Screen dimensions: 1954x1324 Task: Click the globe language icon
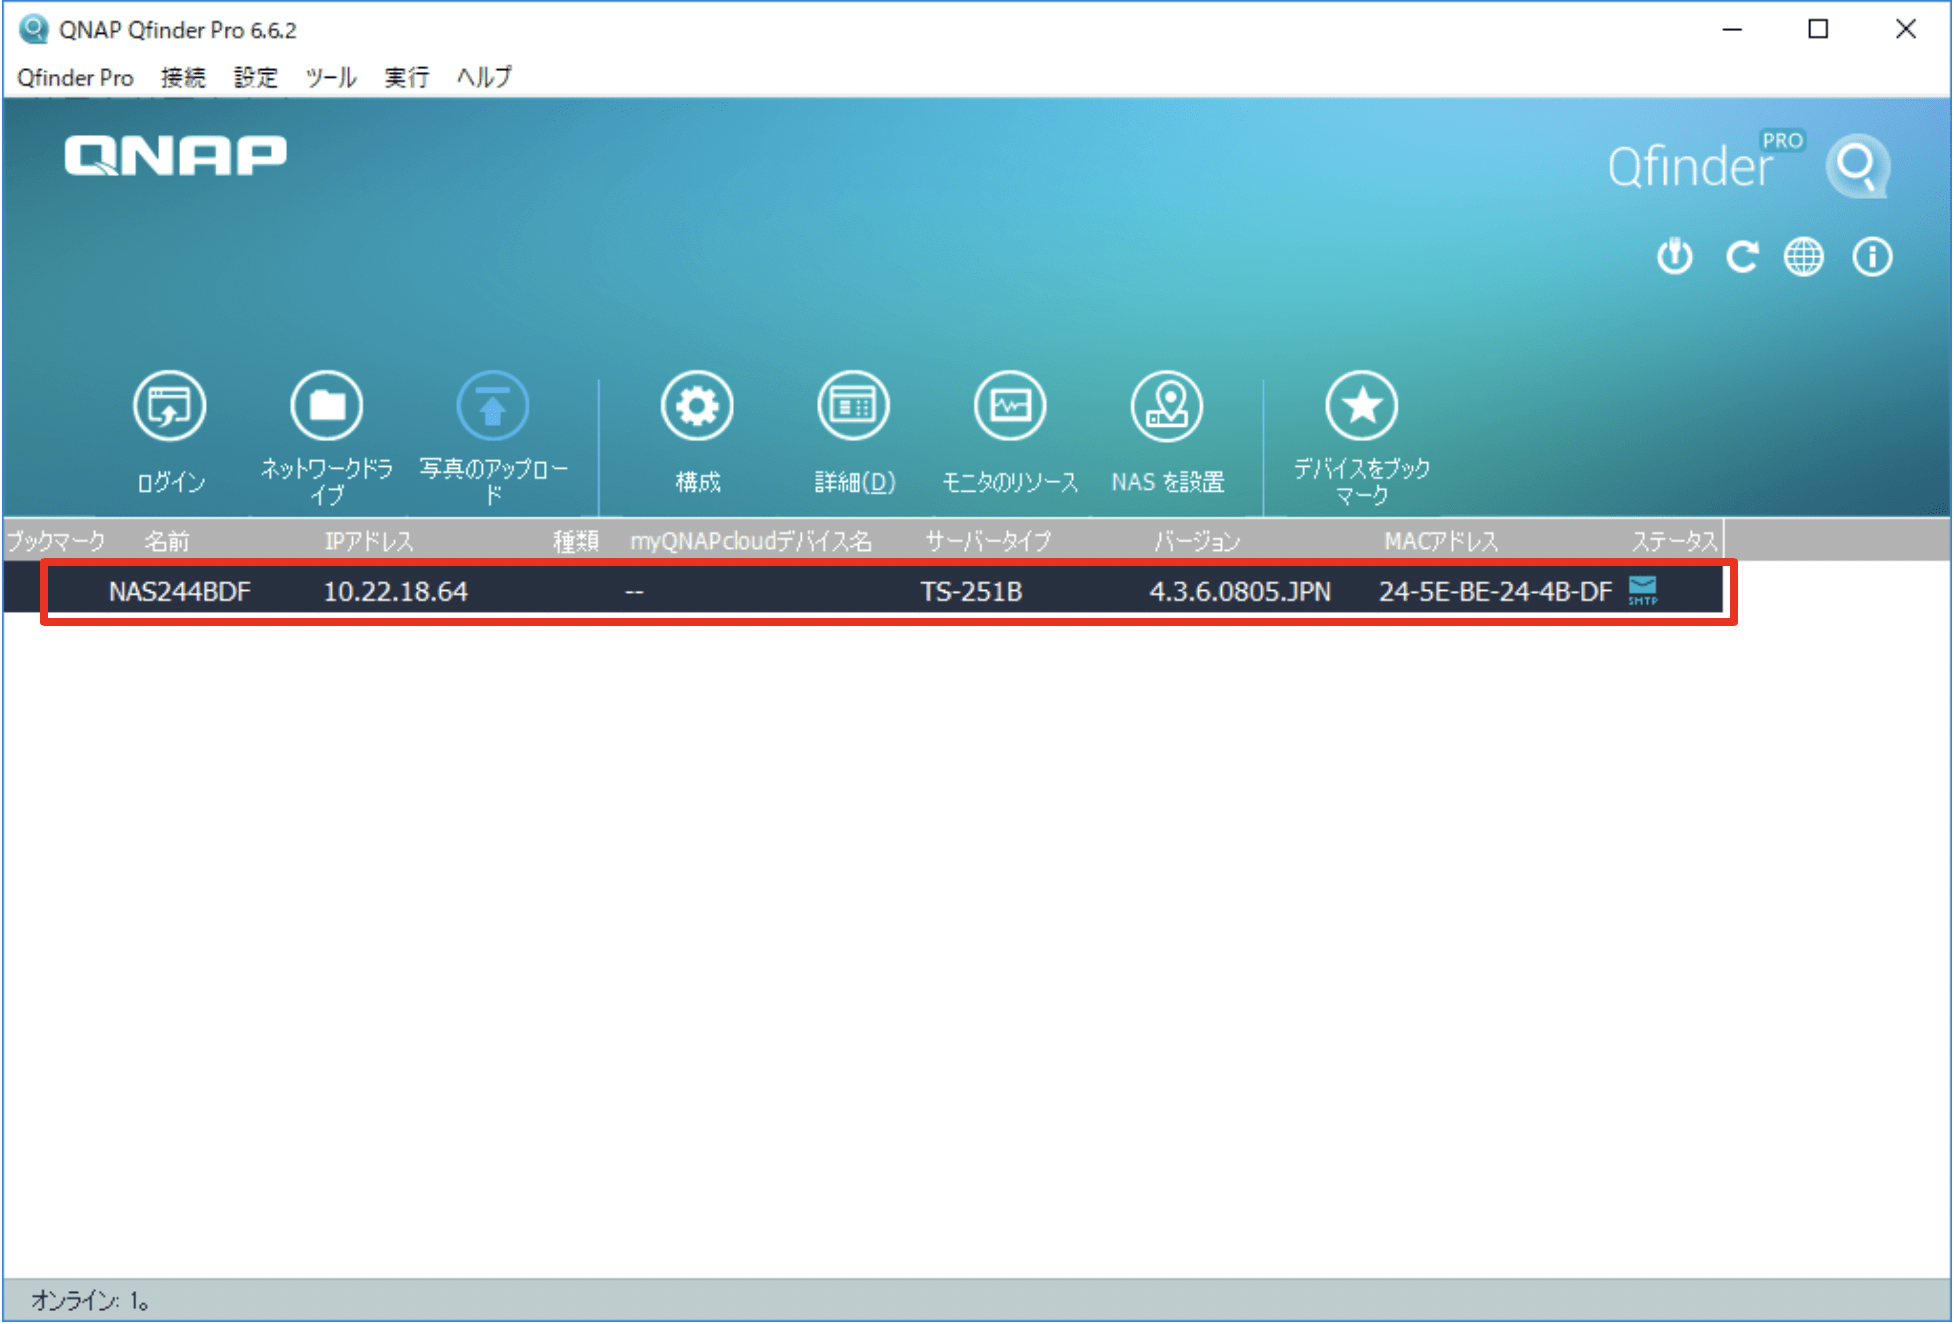[1805, 257]
